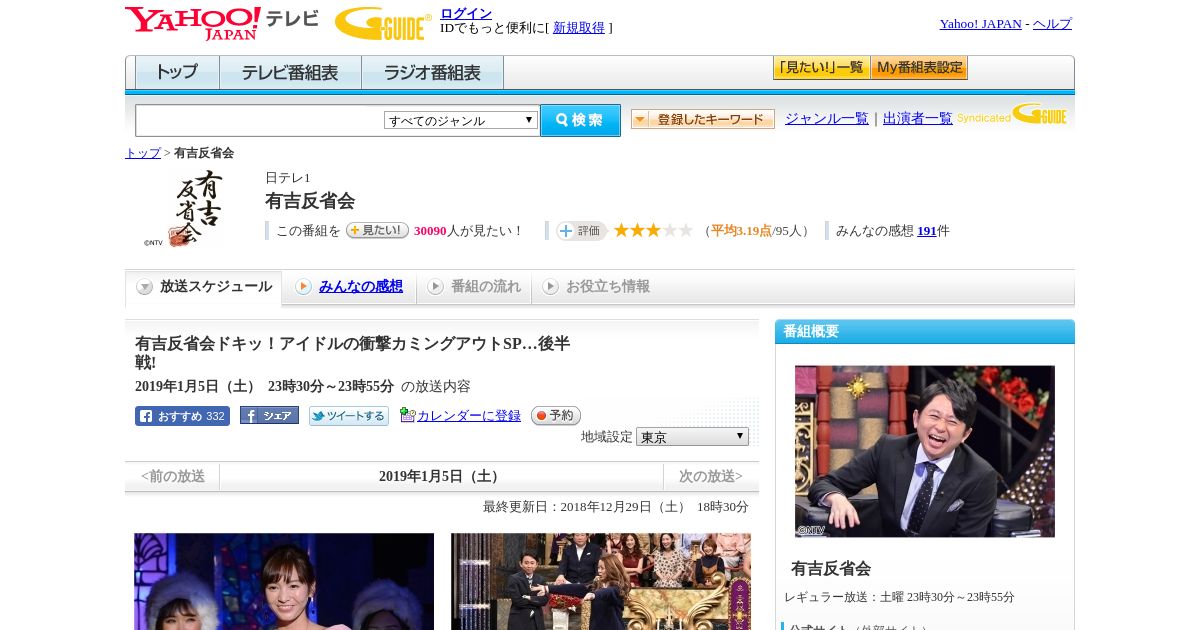Click the 有吉反省会 program logo image

(184, 208)
